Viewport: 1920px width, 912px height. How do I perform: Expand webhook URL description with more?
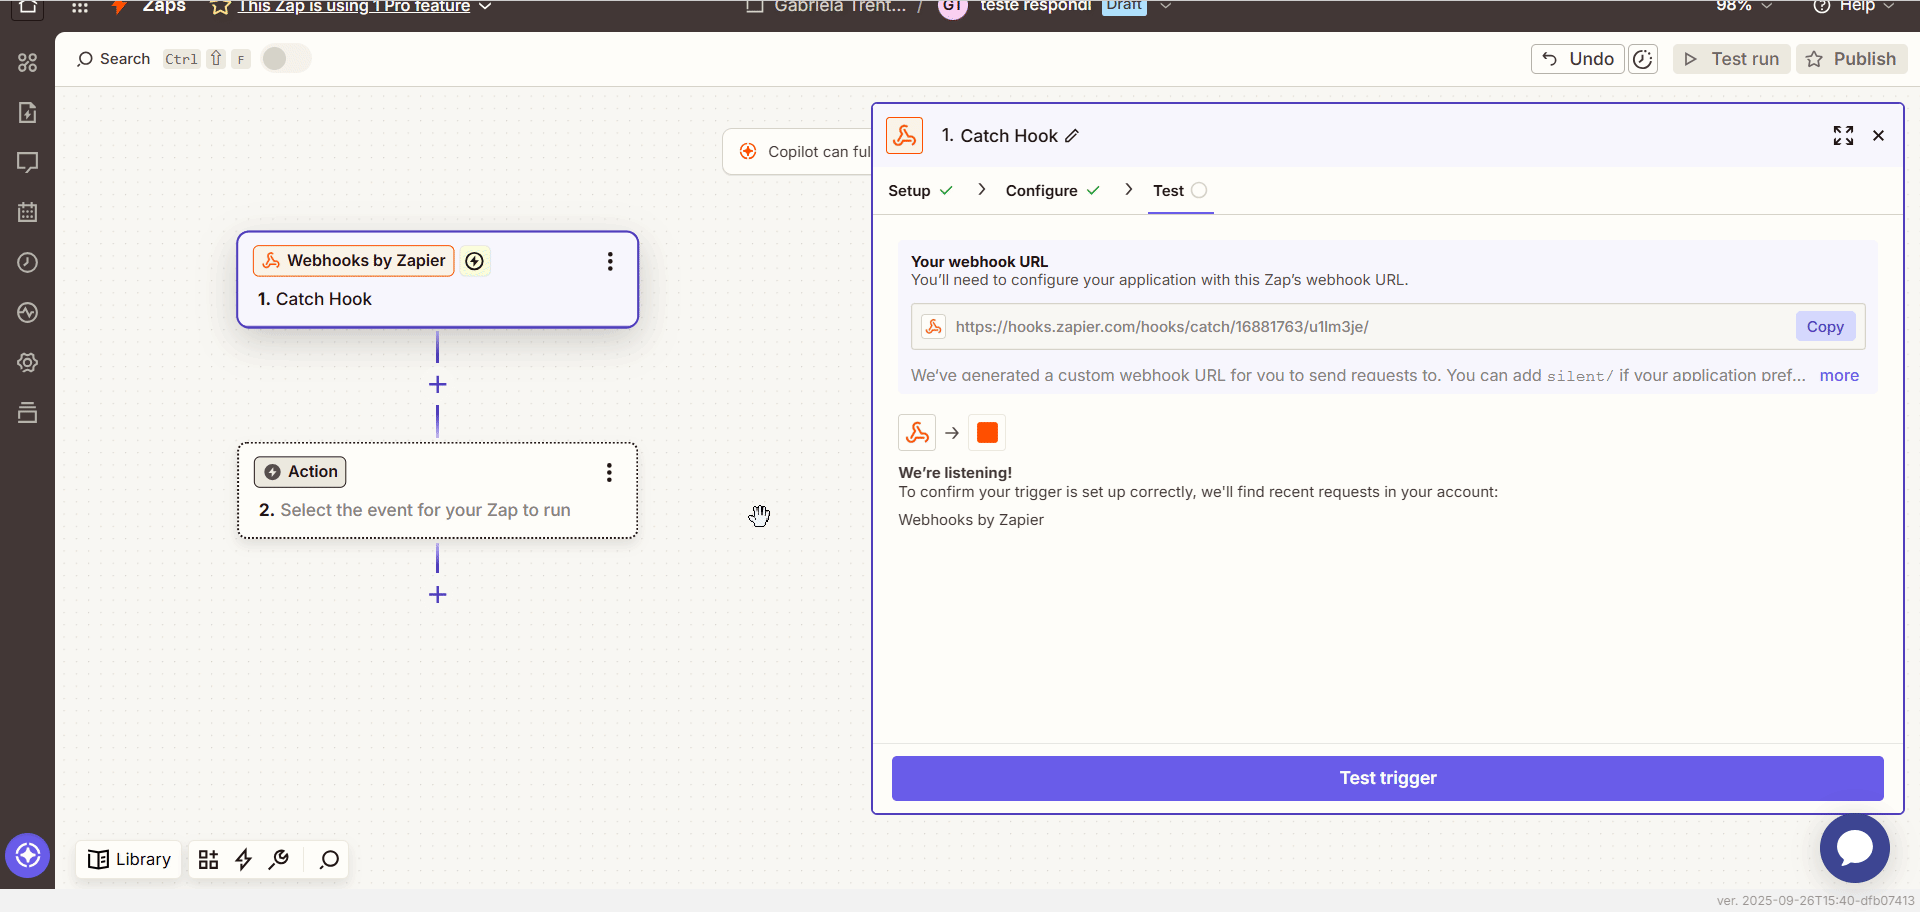click(1839, 376)
